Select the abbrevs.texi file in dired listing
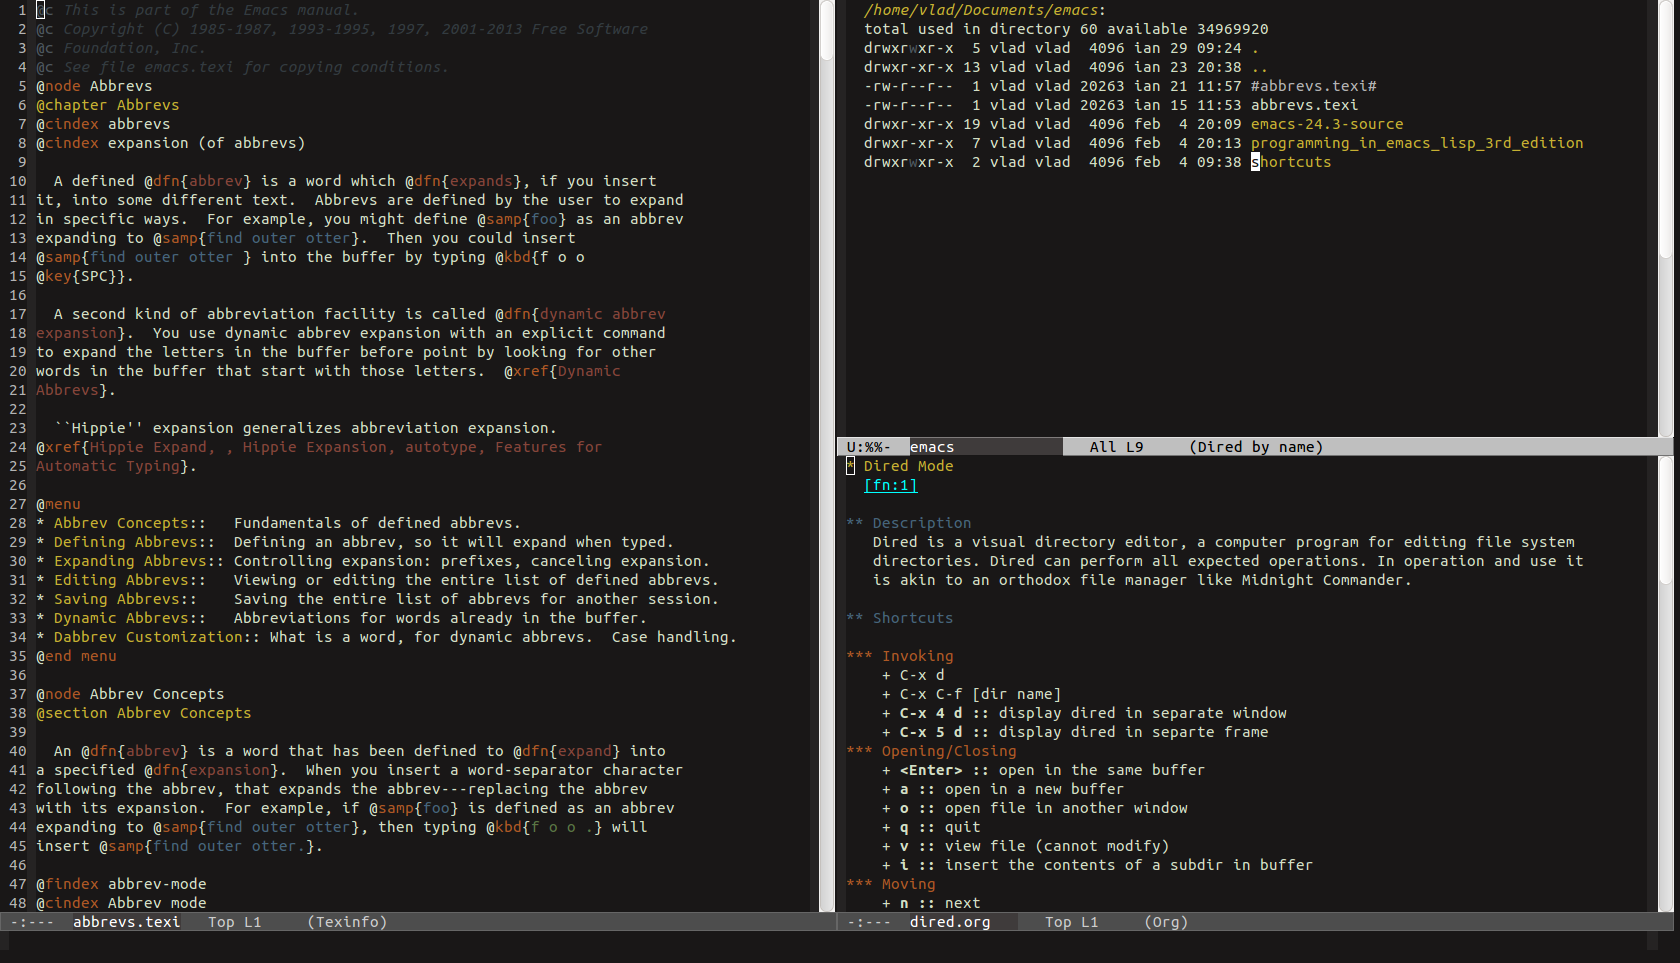 click(1304, 105)
